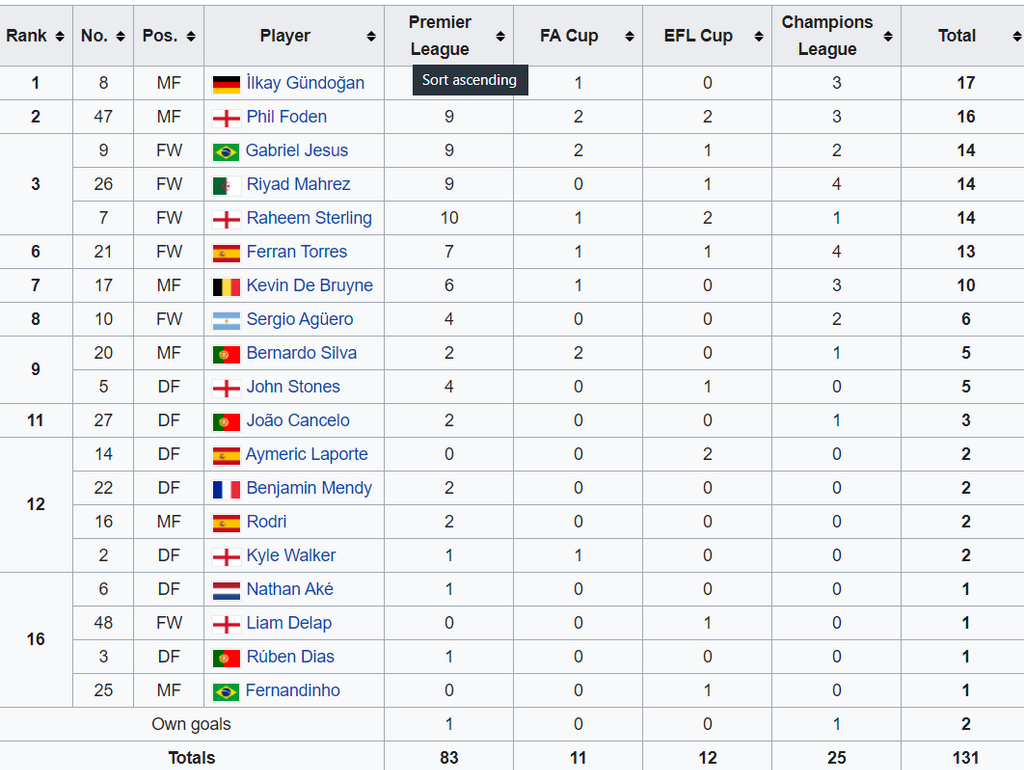
Task: Open Raheem Sterling's page link
Action: (309, 218)
